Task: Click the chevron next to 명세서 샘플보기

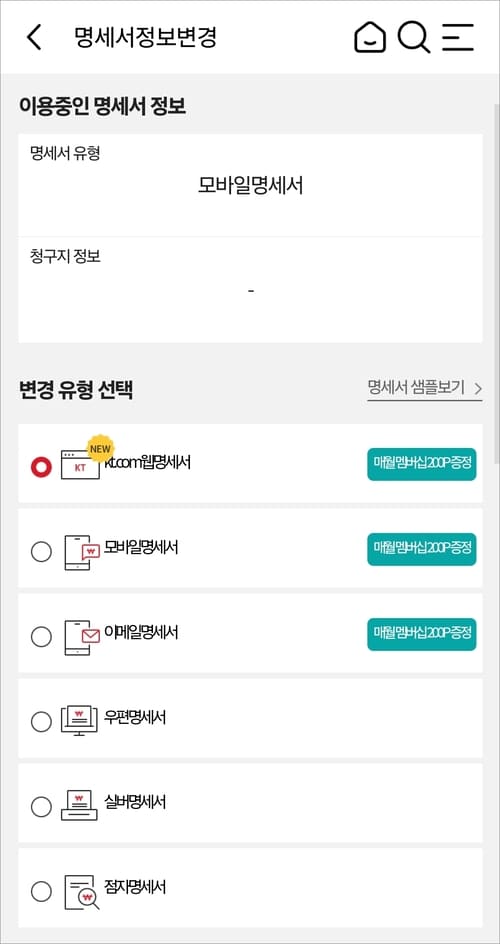Action: tap(478, 389)
